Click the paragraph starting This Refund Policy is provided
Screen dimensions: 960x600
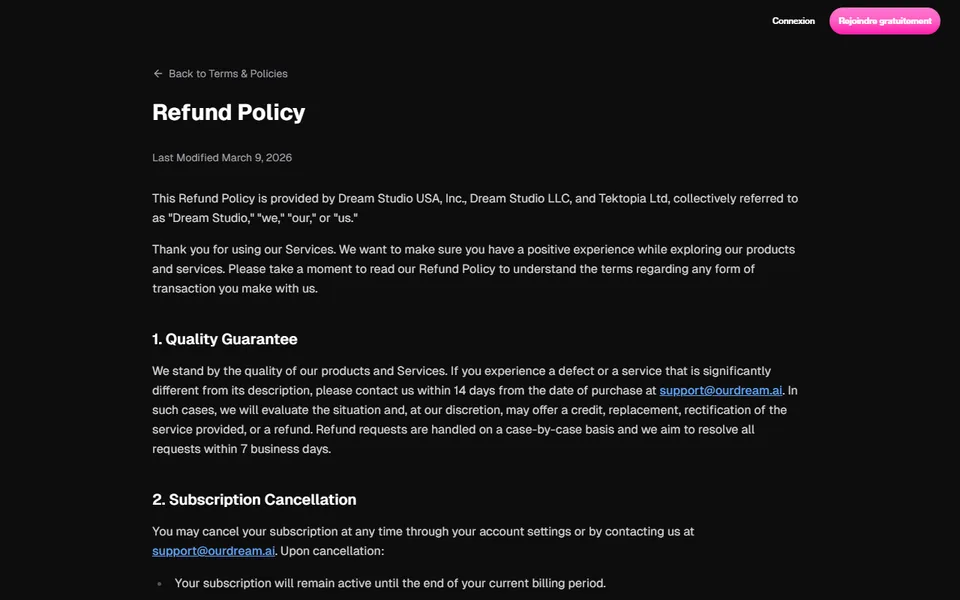click(475, 208)
